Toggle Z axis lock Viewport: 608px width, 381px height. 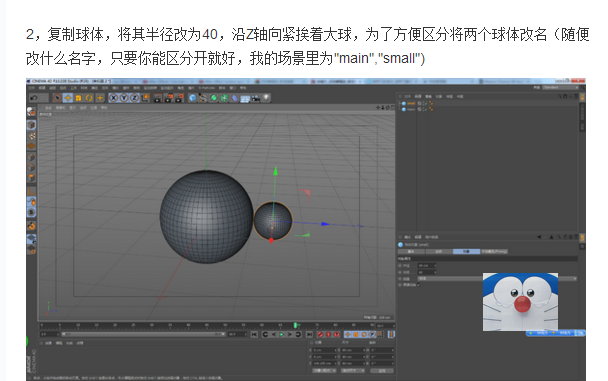pyautogui.click(x=135, y=98)
